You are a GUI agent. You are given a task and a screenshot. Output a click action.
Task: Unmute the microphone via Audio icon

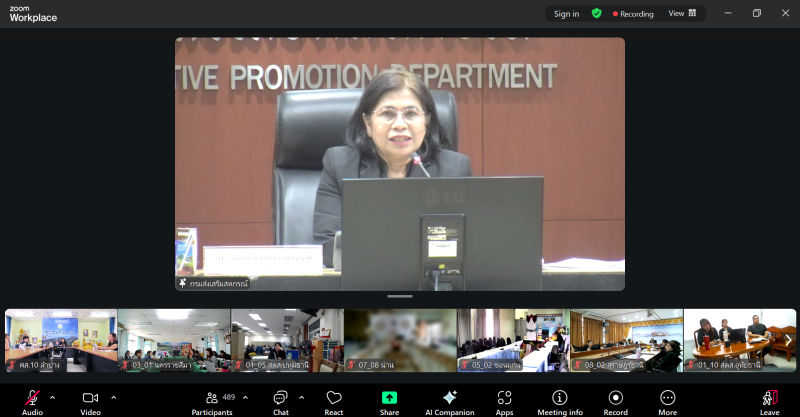tap(32, 398)
